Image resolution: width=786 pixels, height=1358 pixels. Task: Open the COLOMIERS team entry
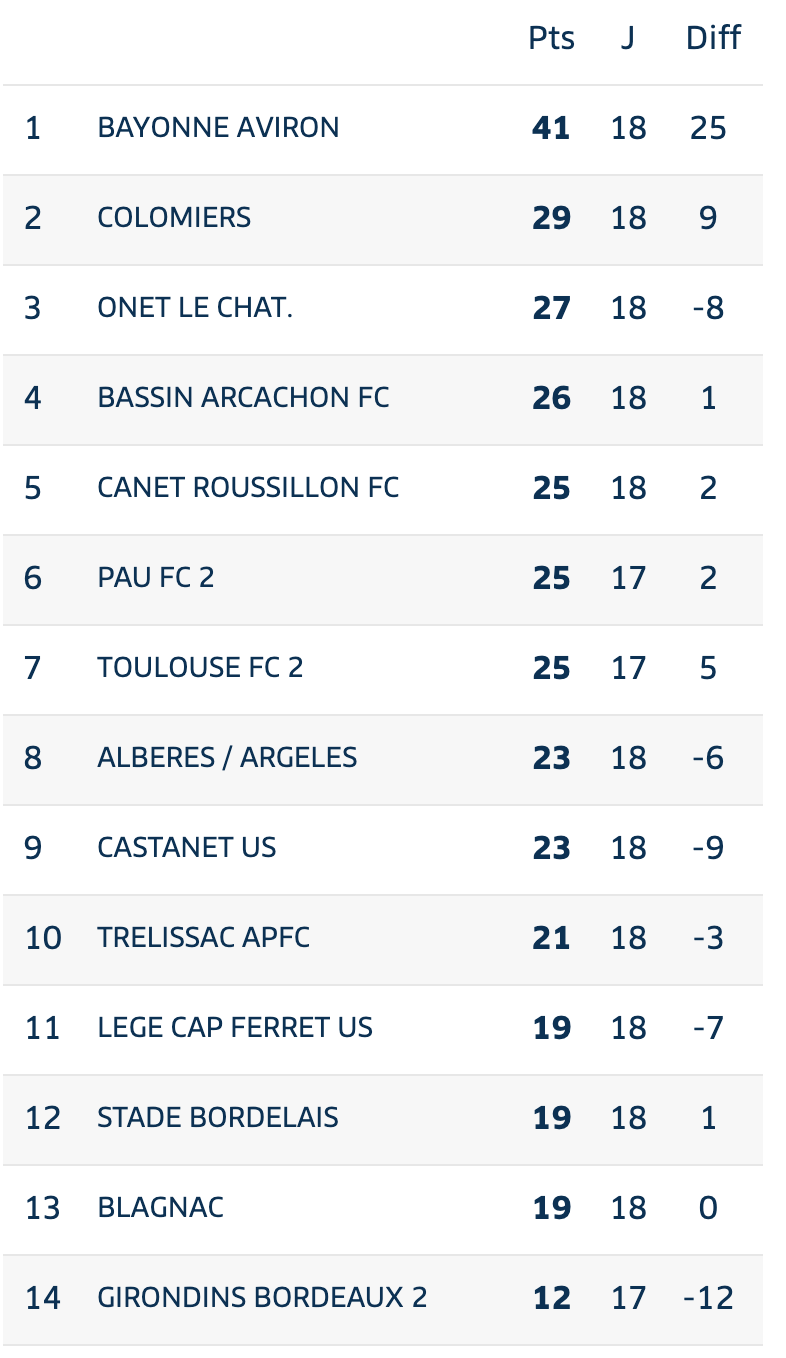coord(174,218)
